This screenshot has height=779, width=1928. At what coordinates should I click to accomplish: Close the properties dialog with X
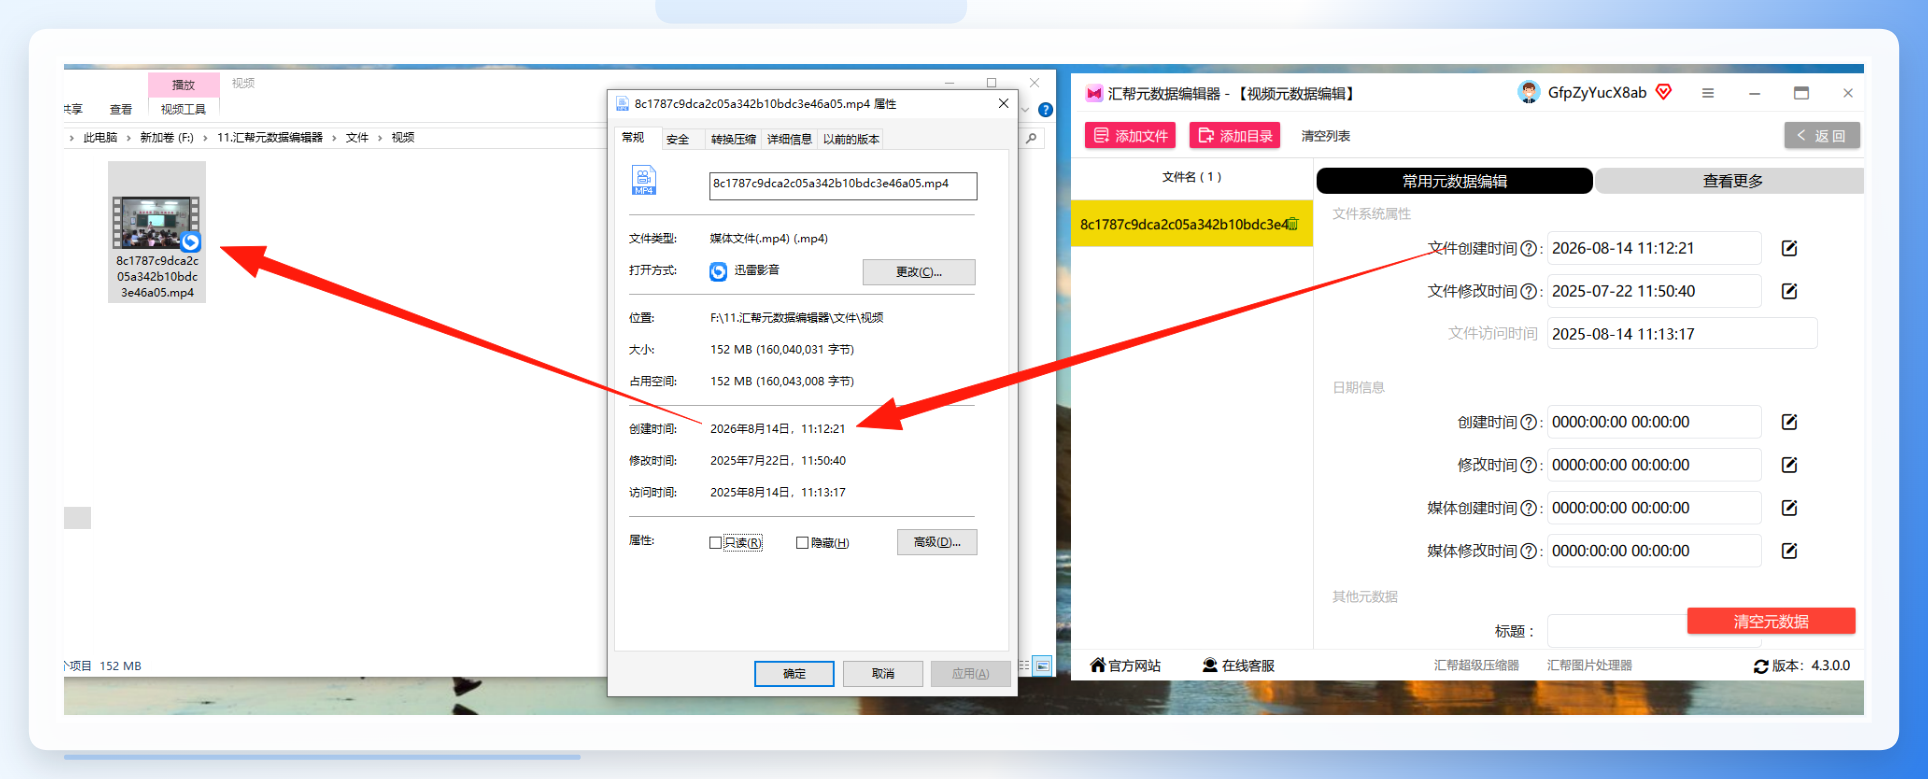[1003, 104]
